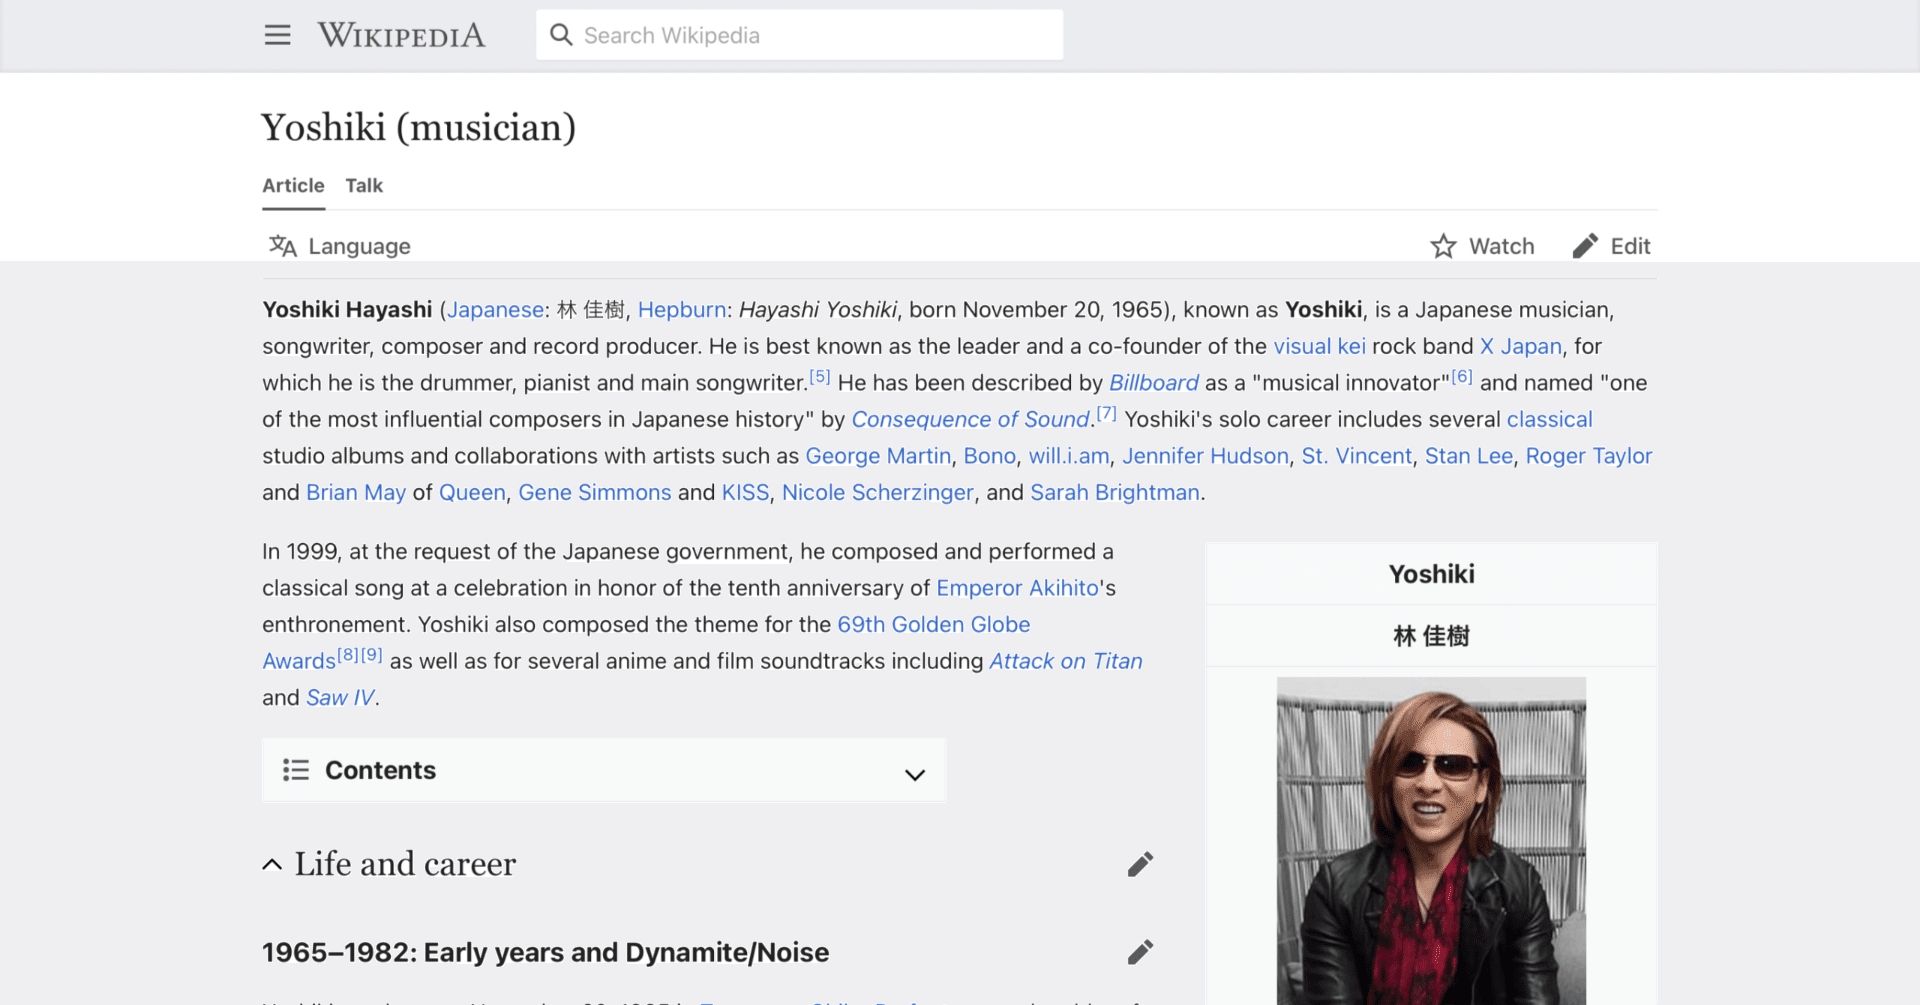The width and height of the screenshot is (1920, 1005).
Task: Edit the Early years and Dynamite/Noise section
Action: click(1140, 952)
